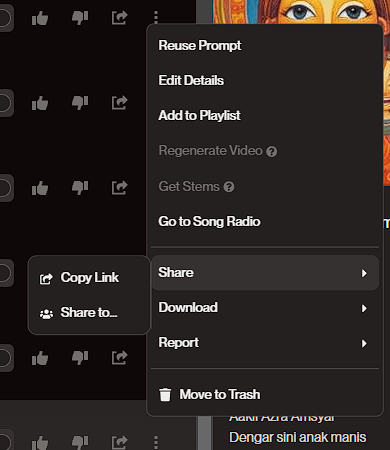Click the help icon beside Get Stems
The width and height of the screenshot is (390, 450).
click(x=229, y=187)
